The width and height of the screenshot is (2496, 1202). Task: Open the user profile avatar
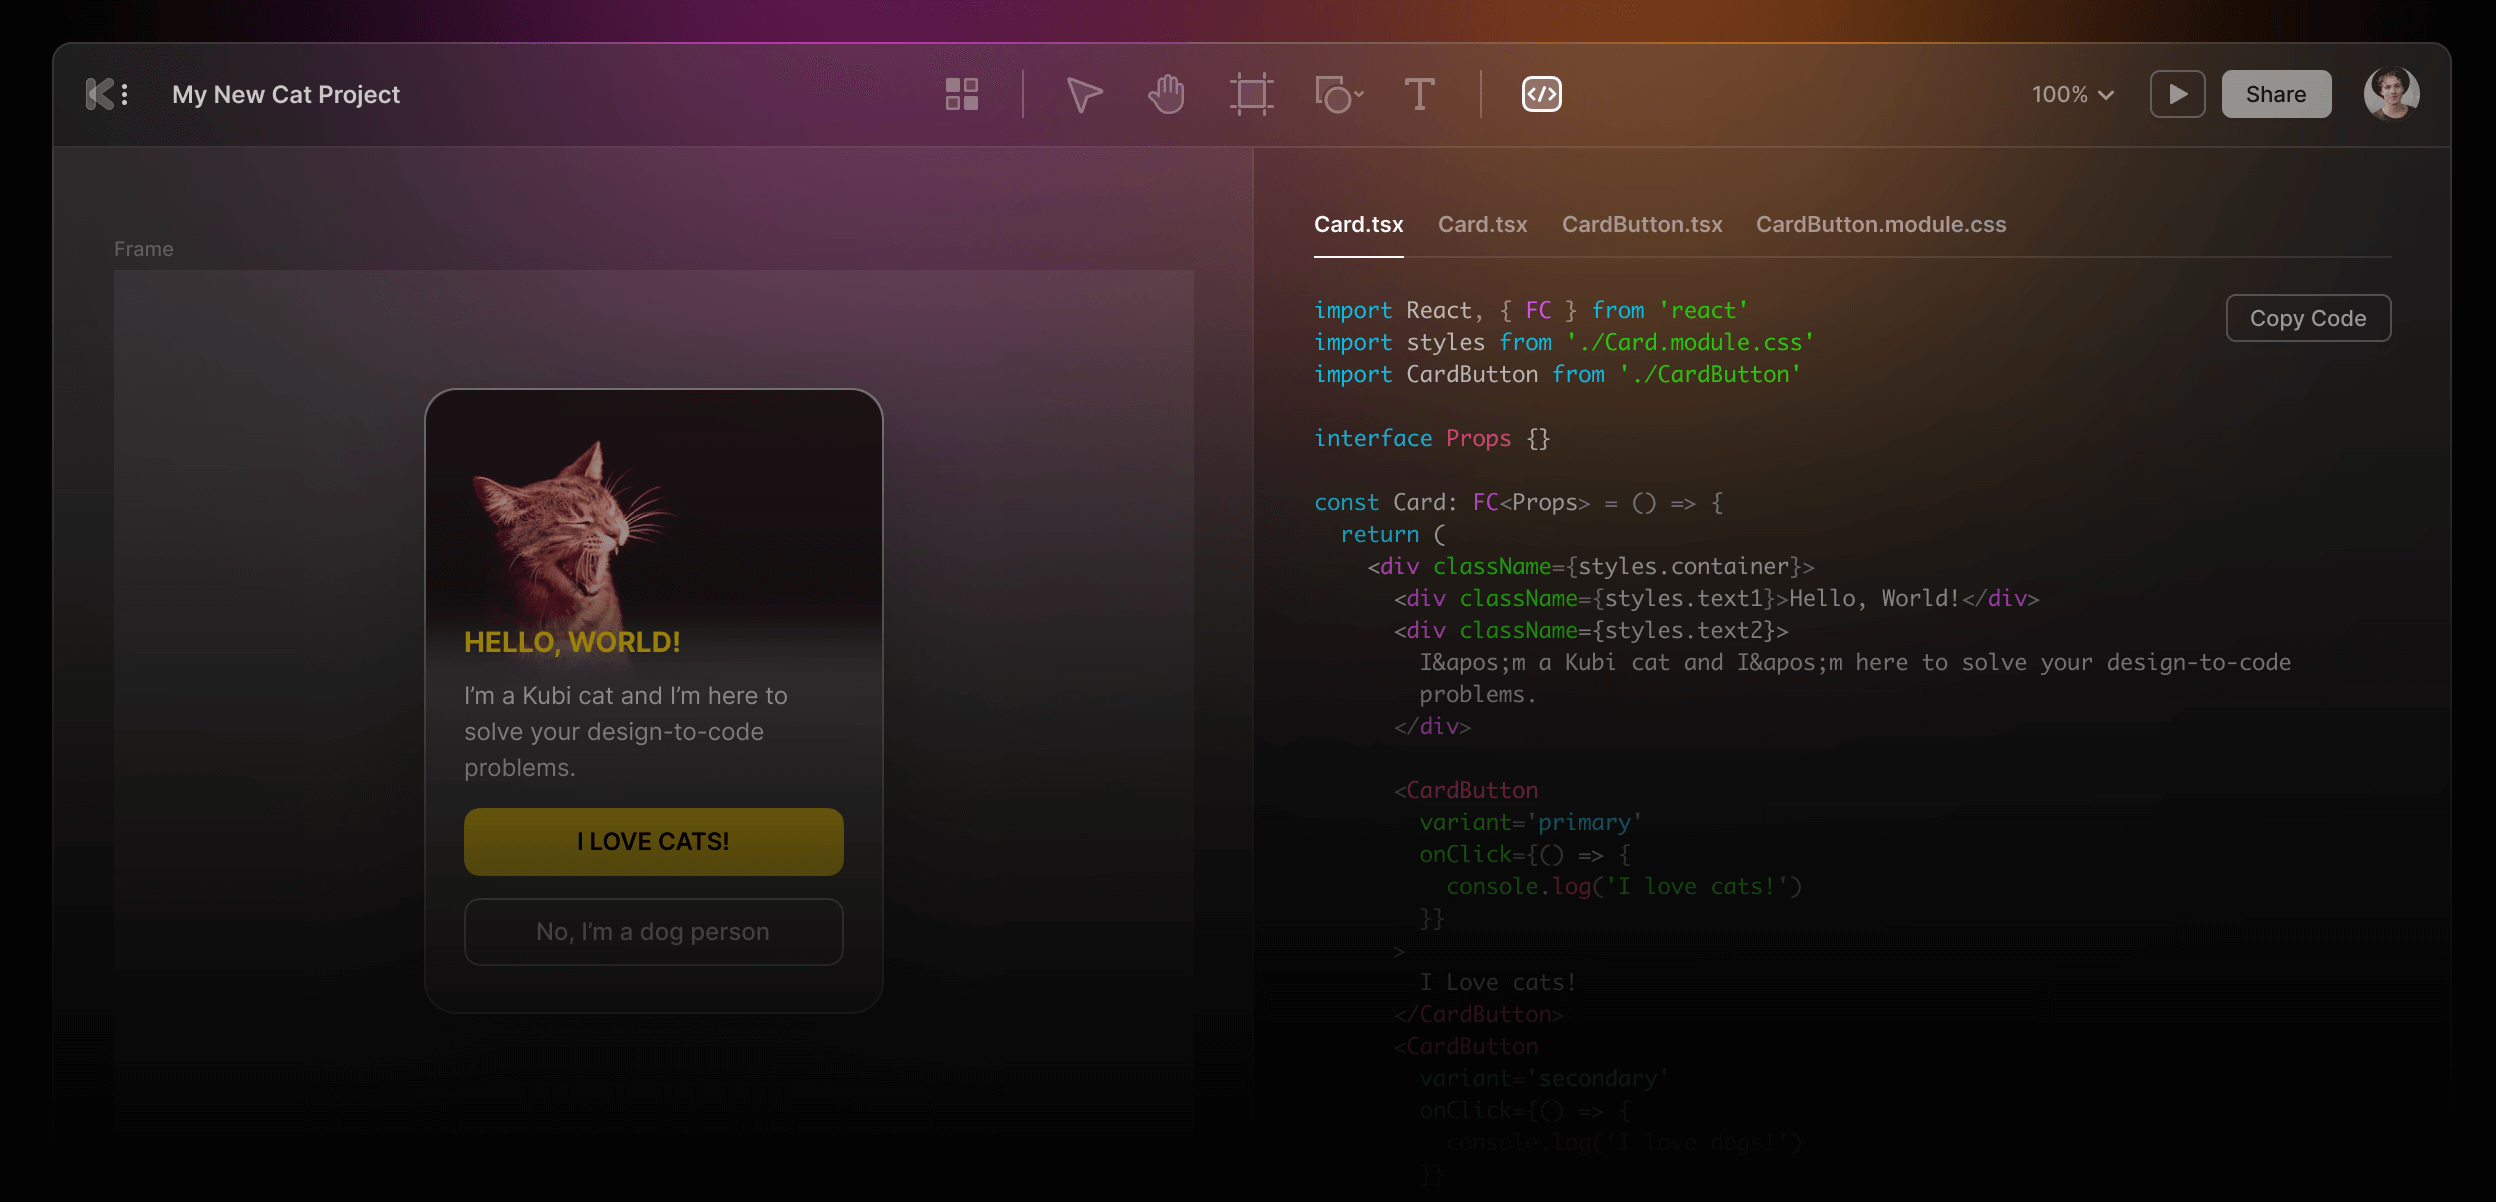(2391, 94)
